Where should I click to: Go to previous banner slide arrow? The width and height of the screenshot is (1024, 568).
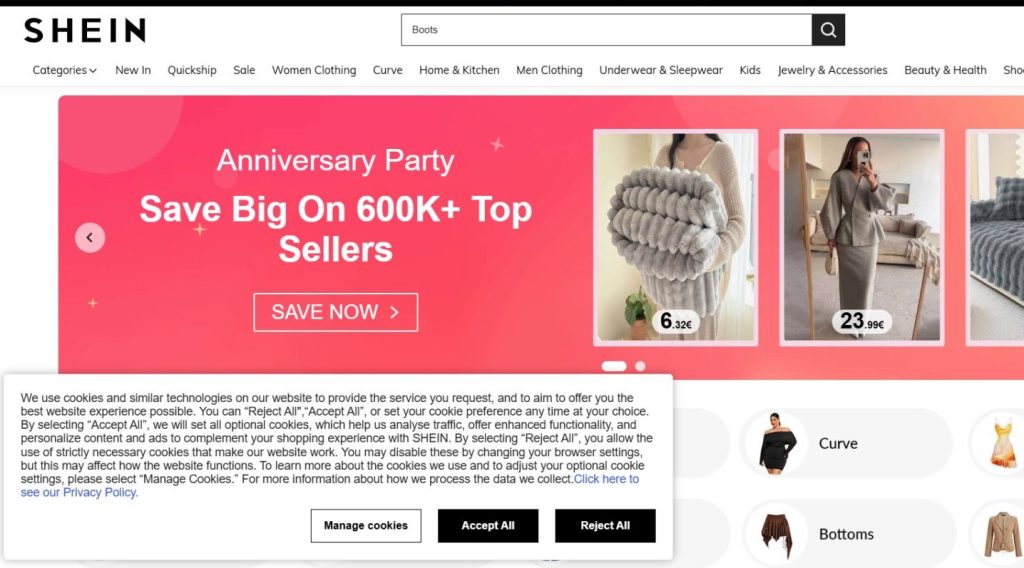pos(90,238)
